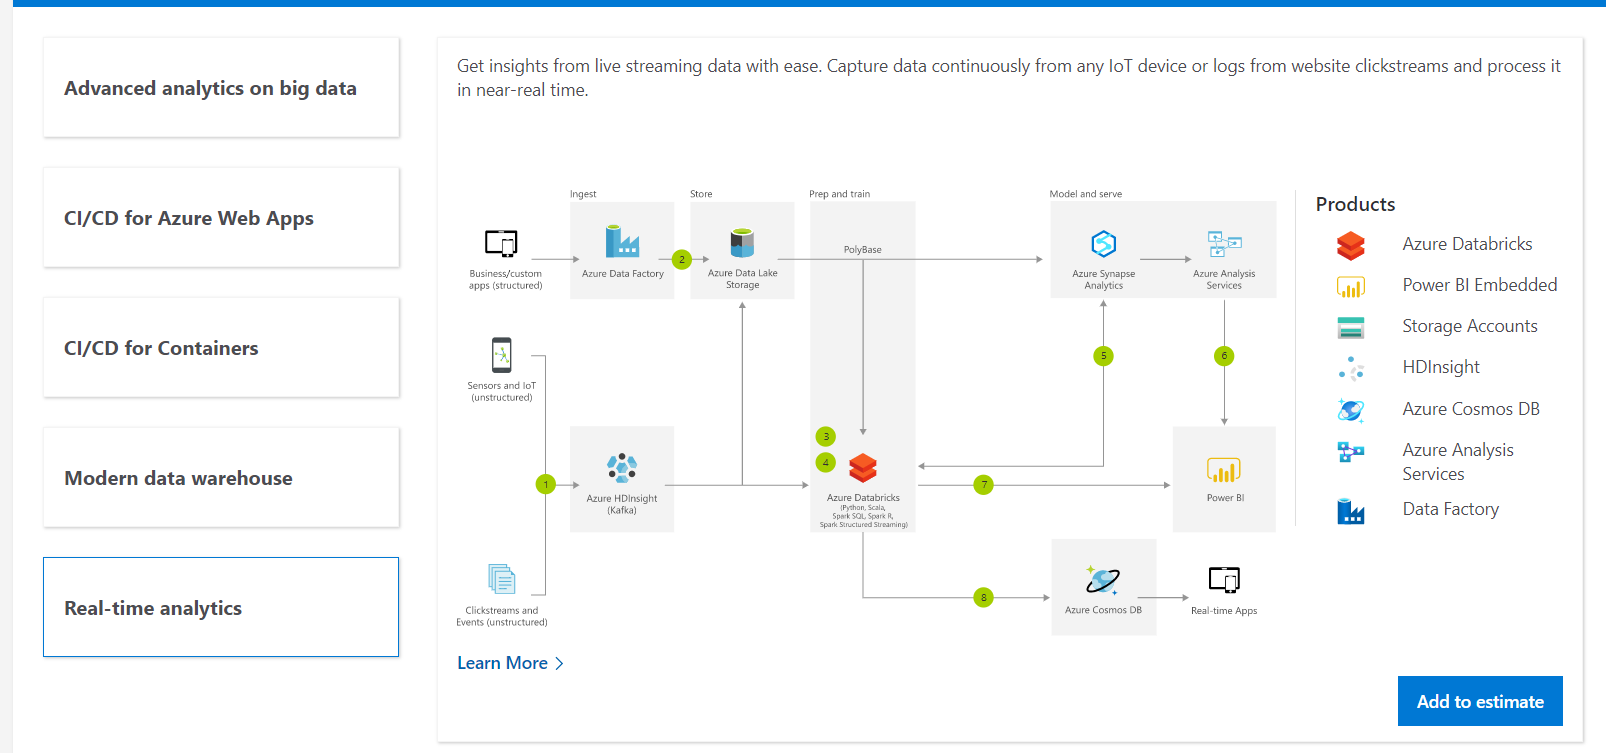Click the Azure Analysis Services product name
1606x753 pixels.
[1458, 462]
